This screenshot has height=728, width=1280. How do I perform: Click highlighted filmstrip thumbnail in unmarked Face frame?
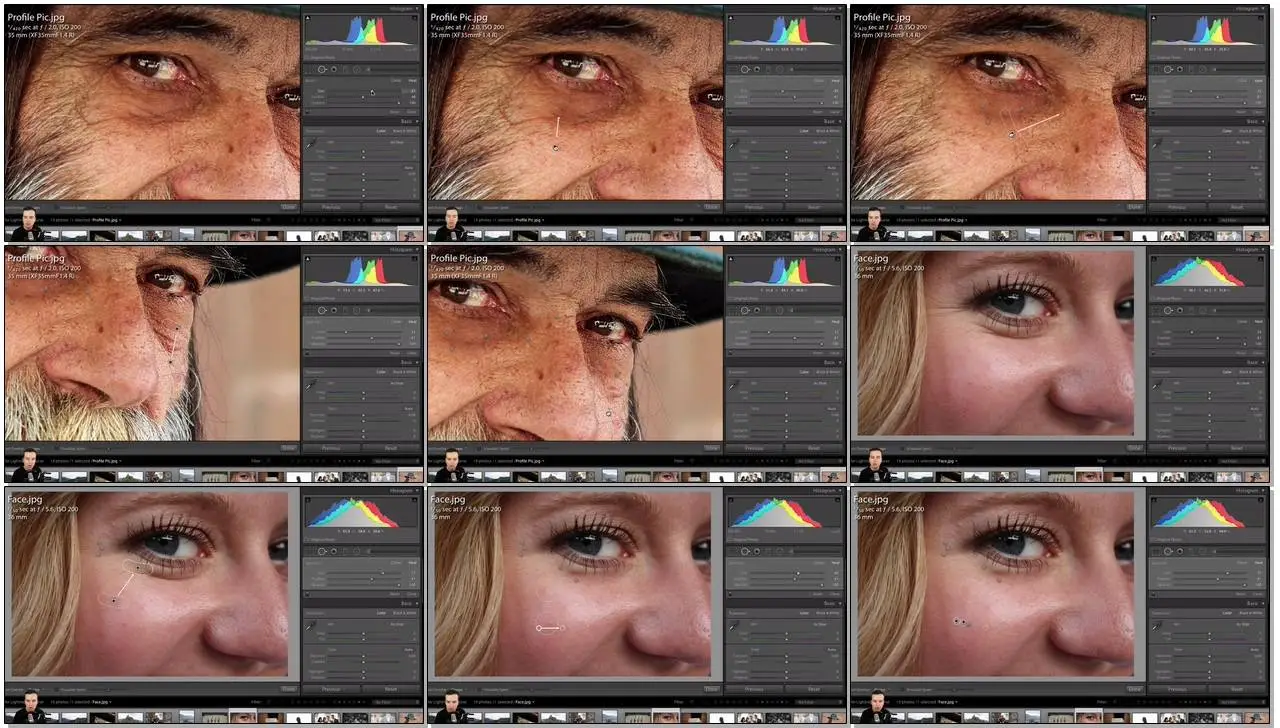coord(1088,475)
